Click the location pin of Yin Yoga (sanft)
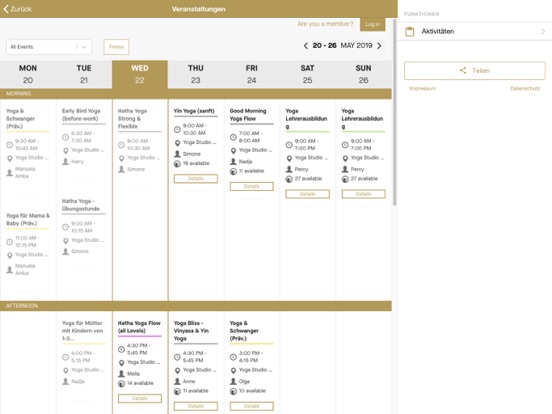This screenshot has height=414, width=552. 177,143
